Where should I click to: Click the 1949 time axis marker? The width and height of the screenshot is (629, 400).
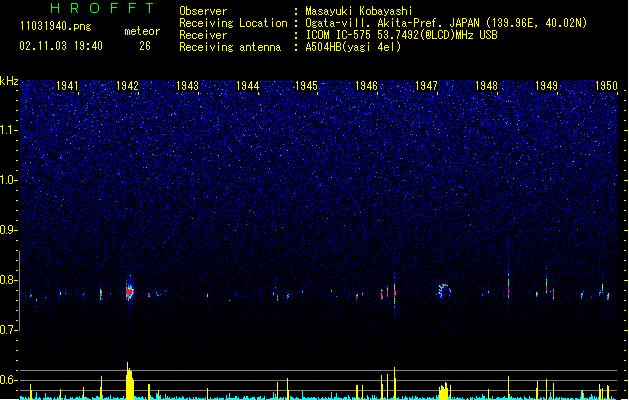click(x=546, y=85)
